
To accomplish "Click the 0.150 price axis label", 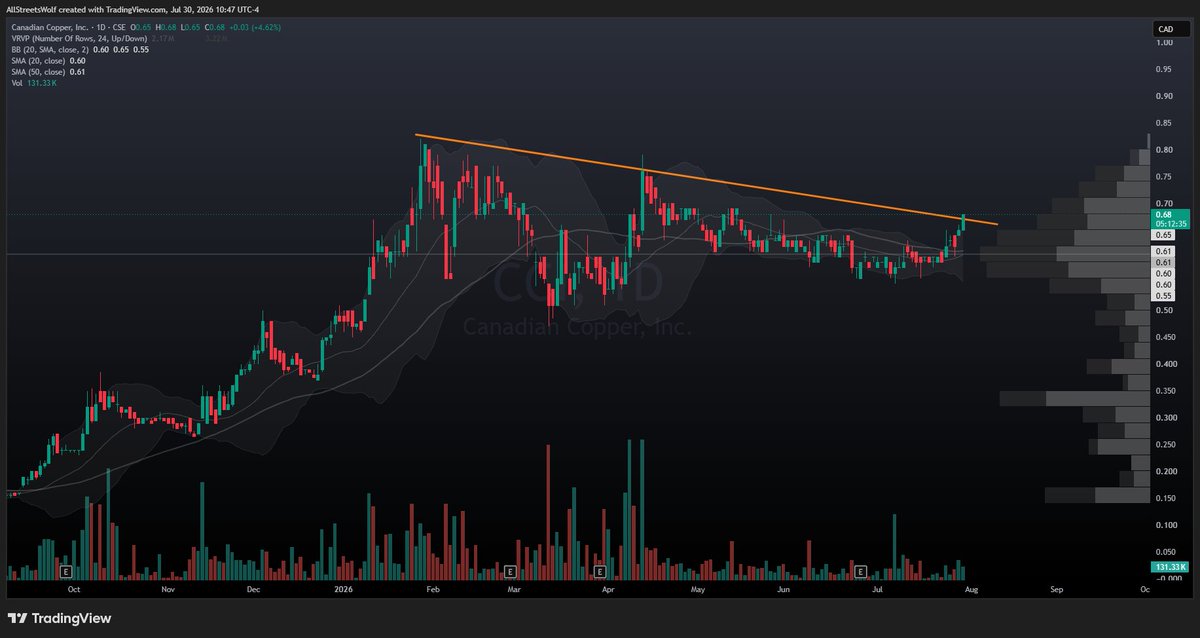I will (1165, 498).
